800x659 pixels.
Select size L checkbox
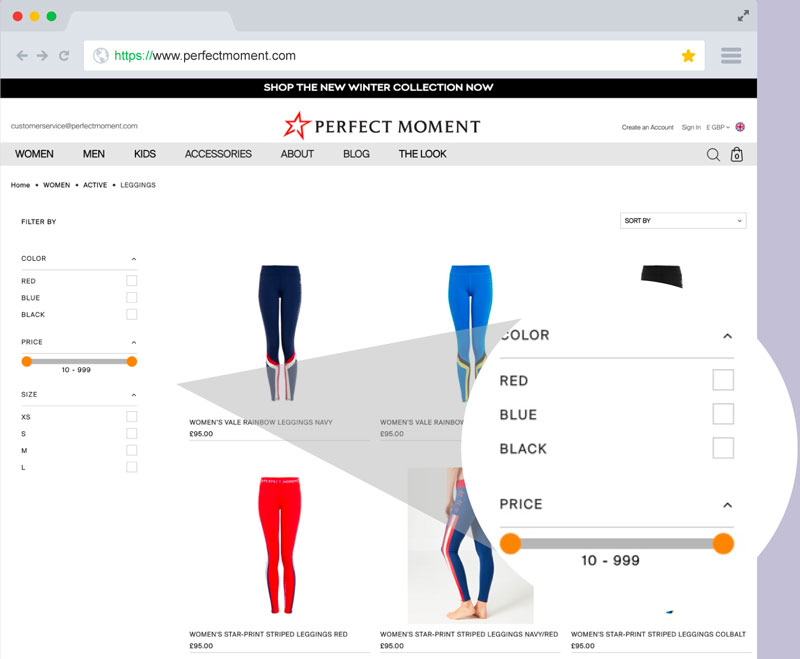(132, 467)
